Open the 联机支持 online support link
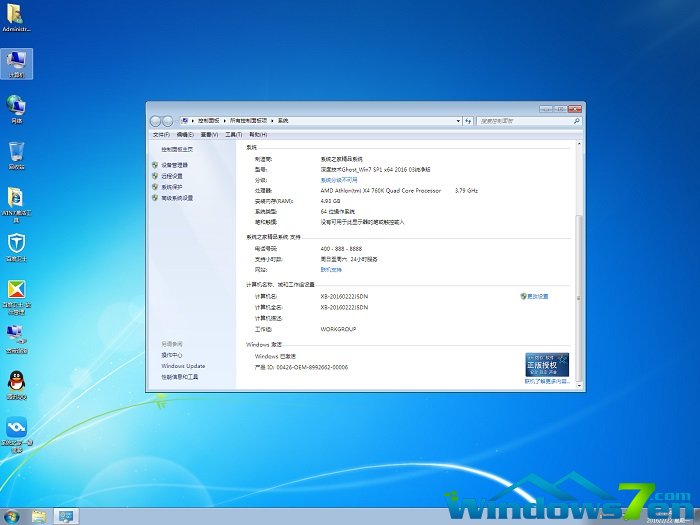This screenshot has height=525, width=700. pyautogui.click(x=331, y=270)
